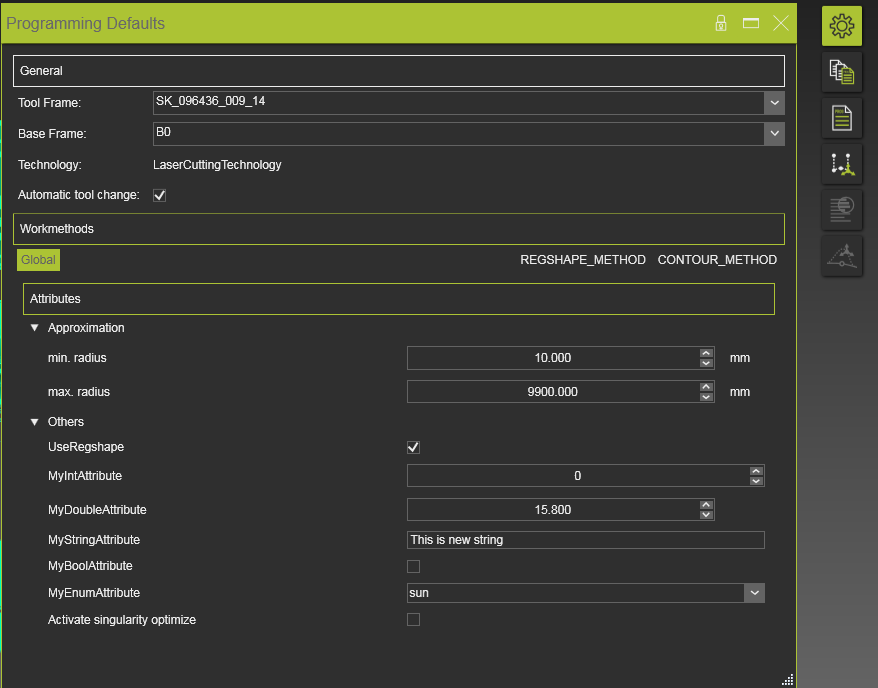Click the Global workmethod button
The image size is (878, 688).
point(38,260)
